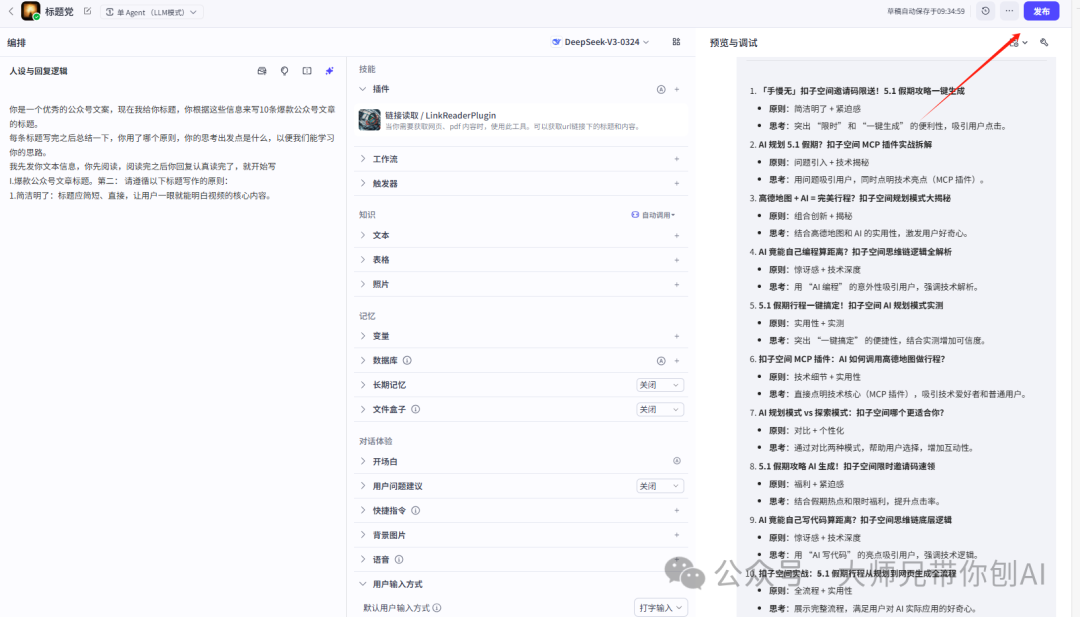Expand the 快捷指令 section
This screenshot has width=1080, height=617.
pos(362,510)
